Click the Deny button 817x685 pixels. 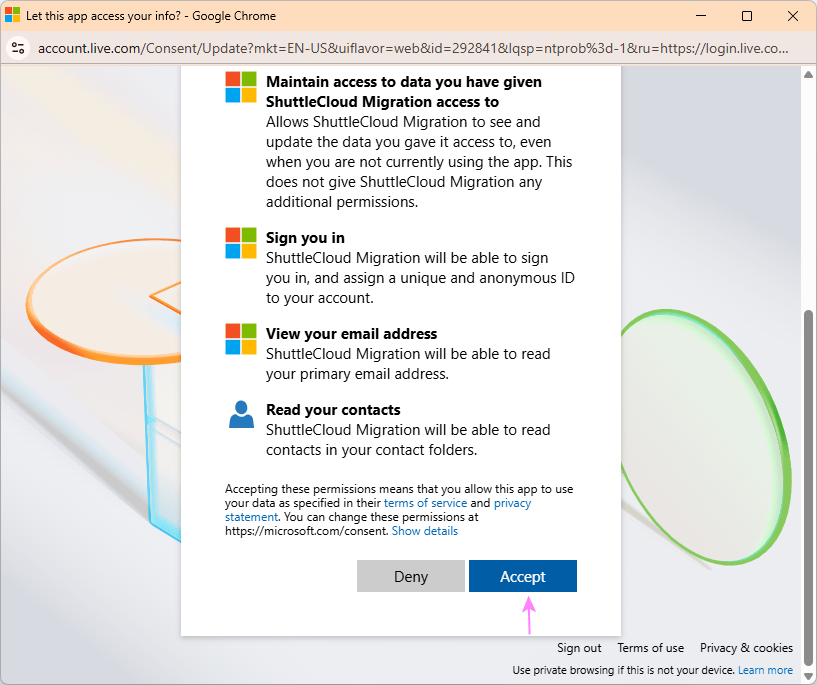tap(411, 576)
